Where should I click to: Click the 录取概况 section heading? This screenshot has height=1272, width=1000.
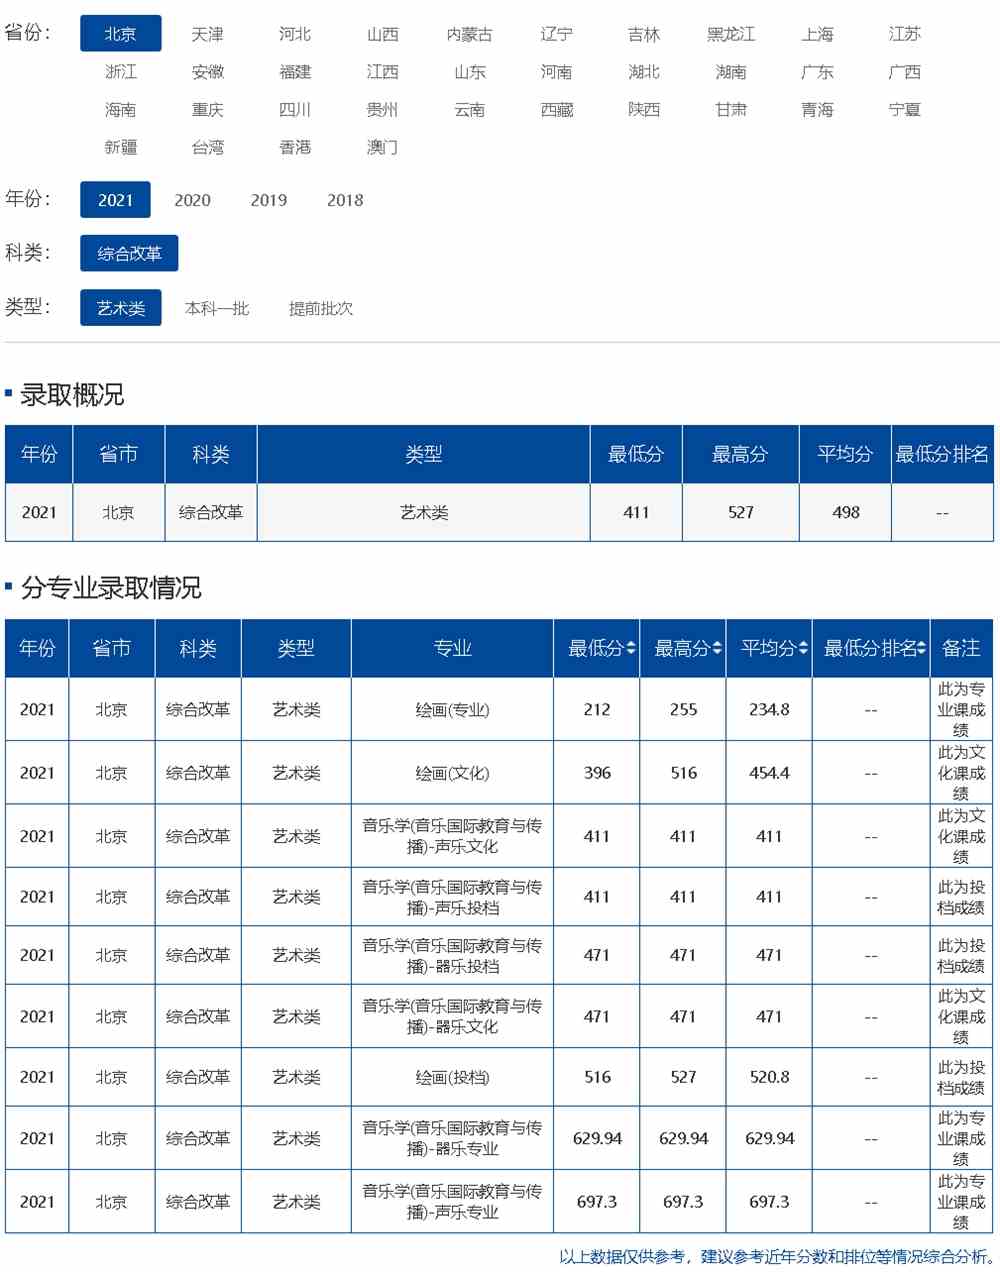coord(72,395)
